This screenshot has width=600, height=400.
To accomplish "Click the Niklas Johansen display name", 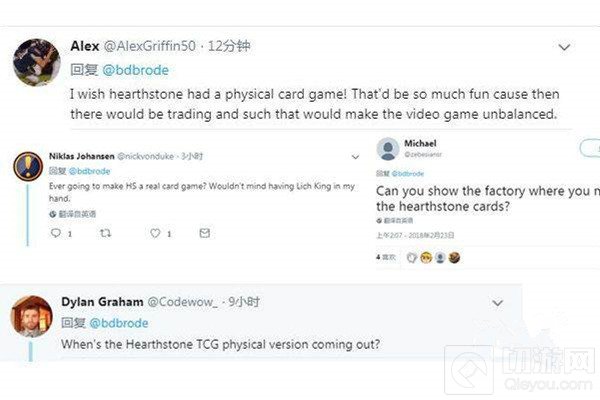I will pyautogui.click(x=82, y=157).
